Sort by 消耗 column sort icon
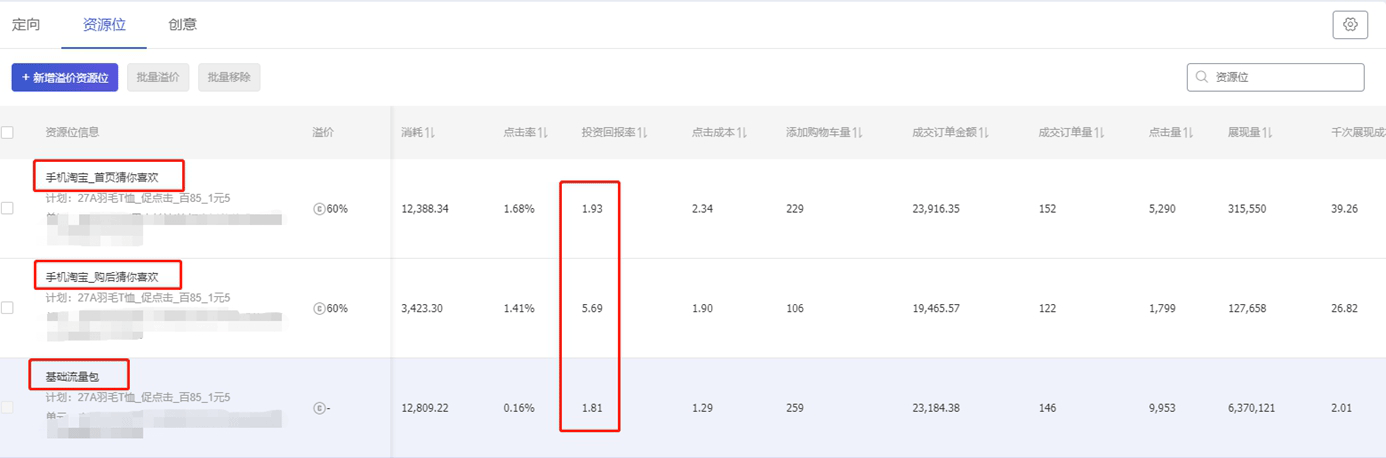 coord(430,133)
